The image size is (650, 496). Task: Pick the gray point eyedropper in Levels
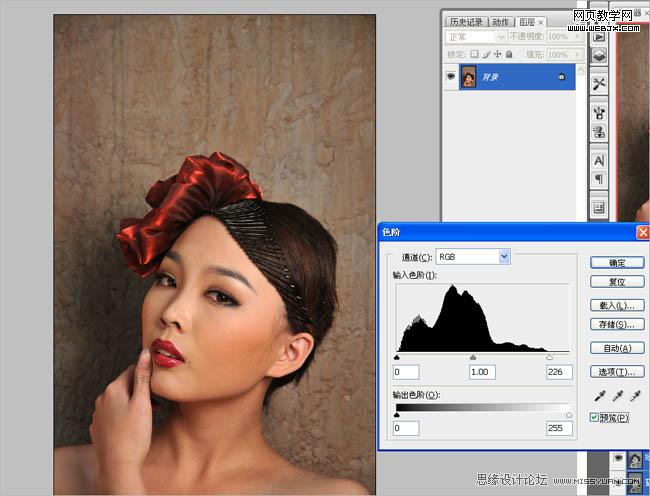click(614, 397)
